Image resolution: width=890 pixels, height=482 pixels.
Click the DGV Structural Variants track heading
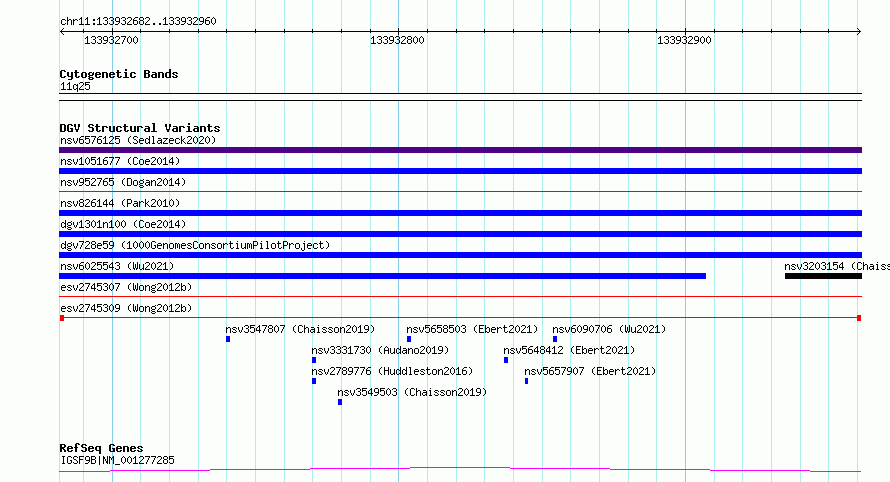point(140,128)
